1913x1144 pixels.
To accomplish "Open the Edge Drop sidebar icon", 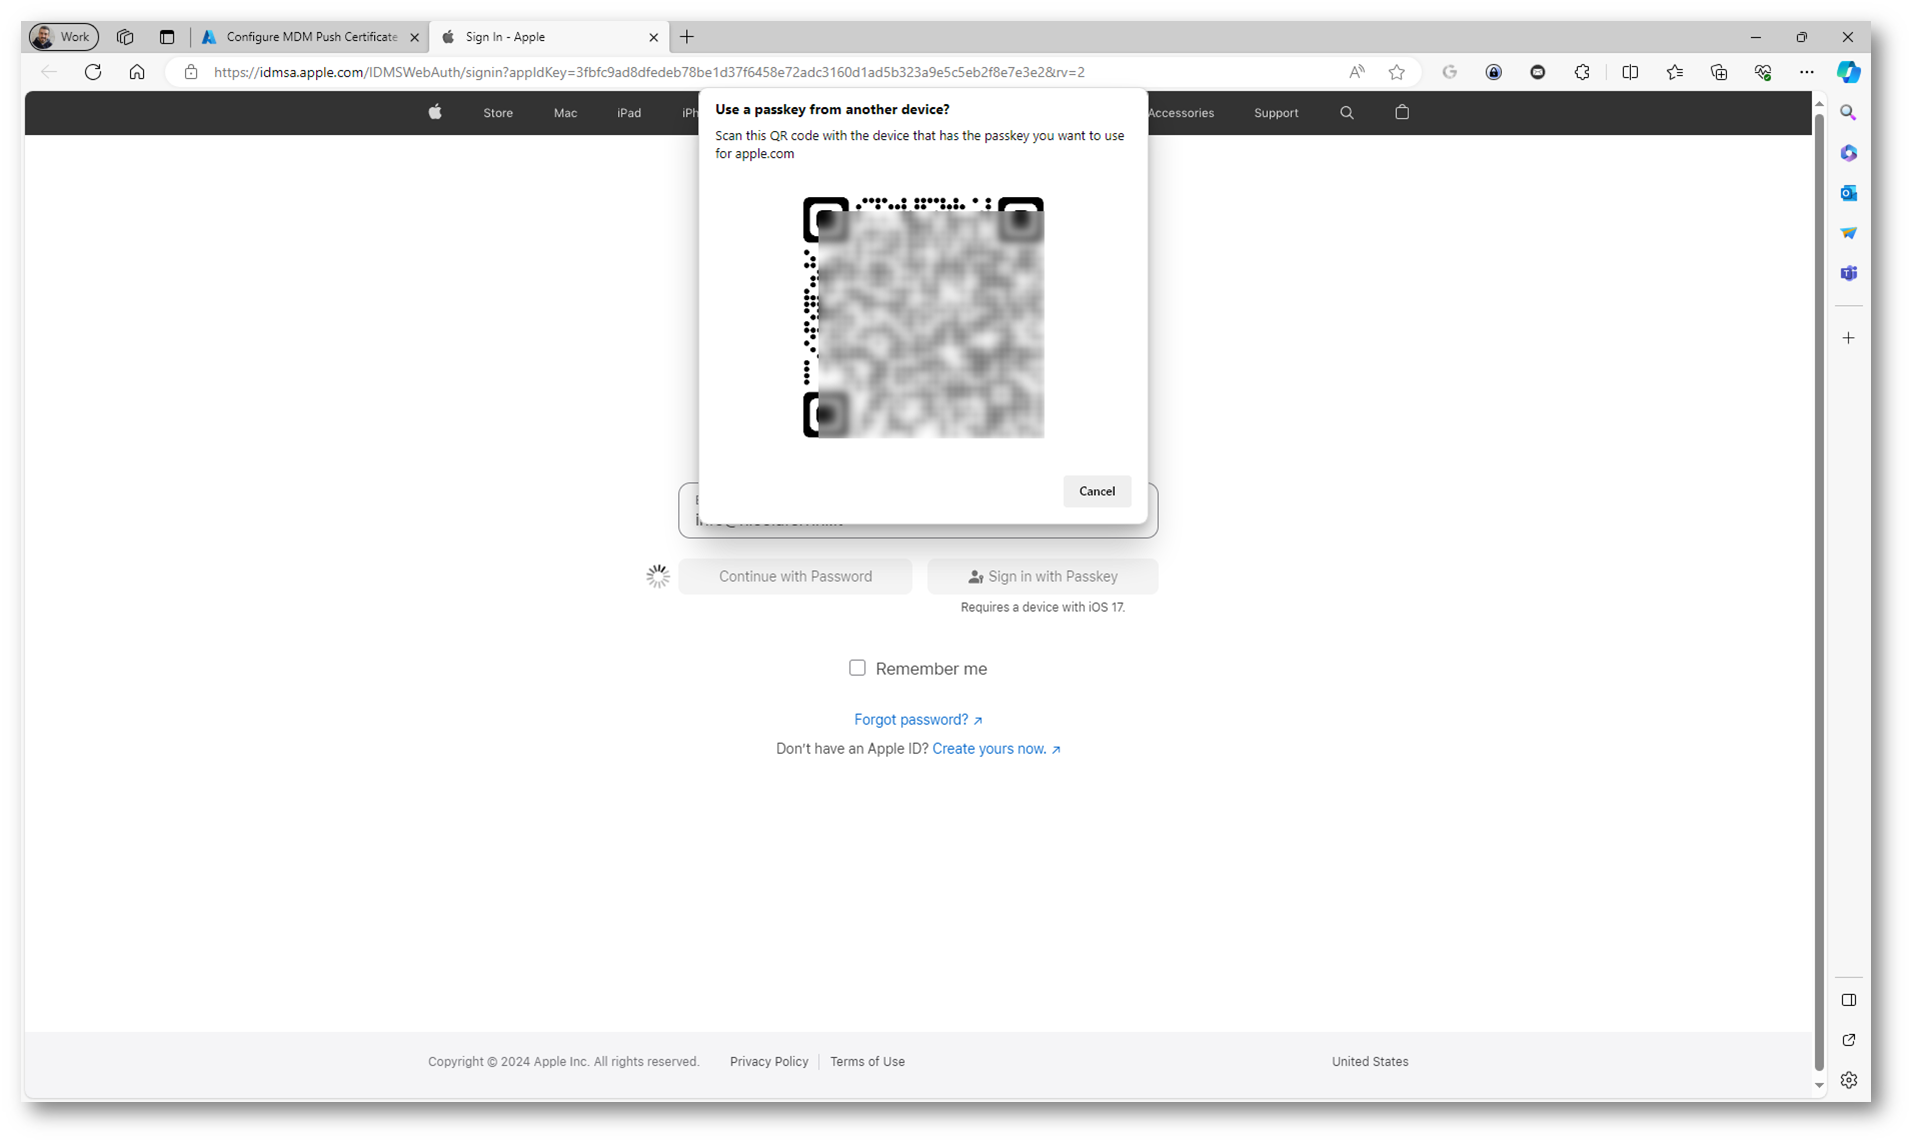I will pos(1848,233).
